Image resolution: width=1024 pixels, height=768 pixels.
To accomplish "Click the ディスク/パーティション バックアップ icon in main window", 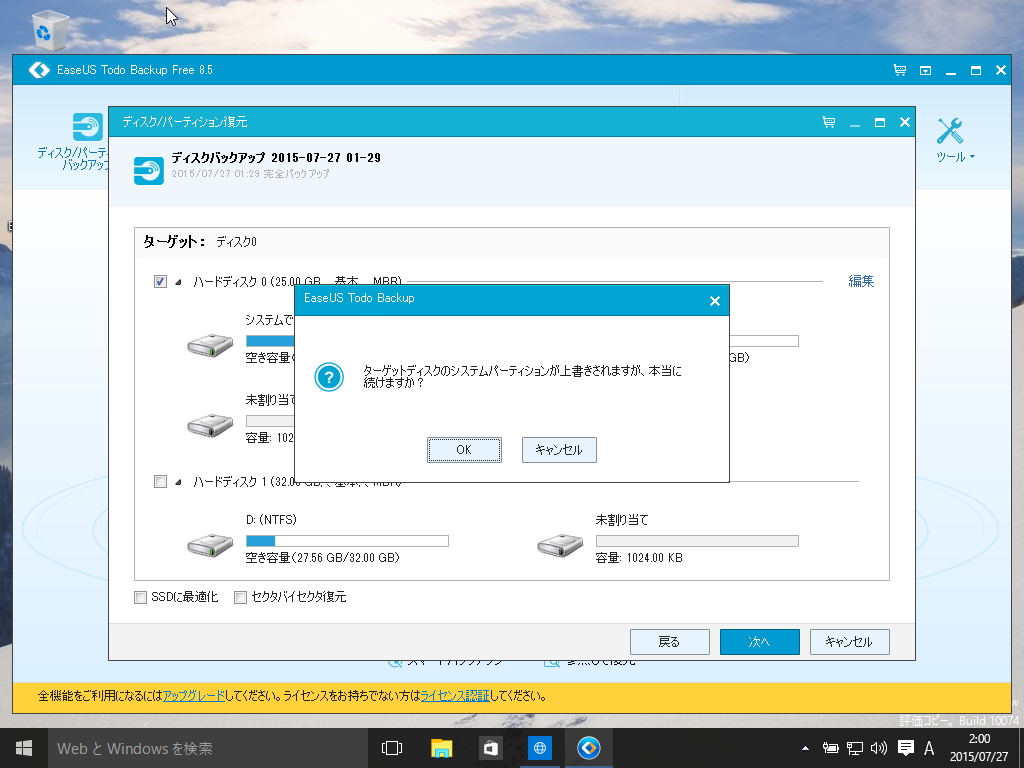I will click(x=88, y=127).
